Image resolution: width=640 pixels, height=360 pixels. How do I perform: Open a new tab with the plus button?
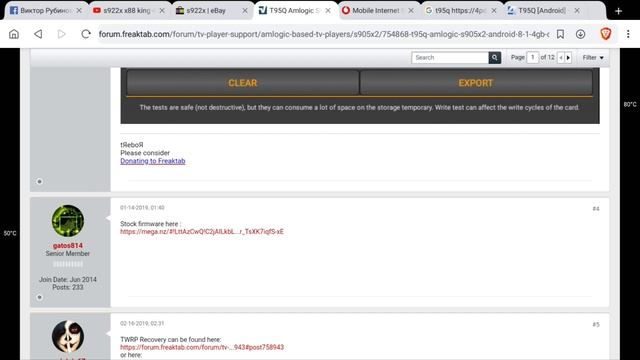[x=618, y=11]
